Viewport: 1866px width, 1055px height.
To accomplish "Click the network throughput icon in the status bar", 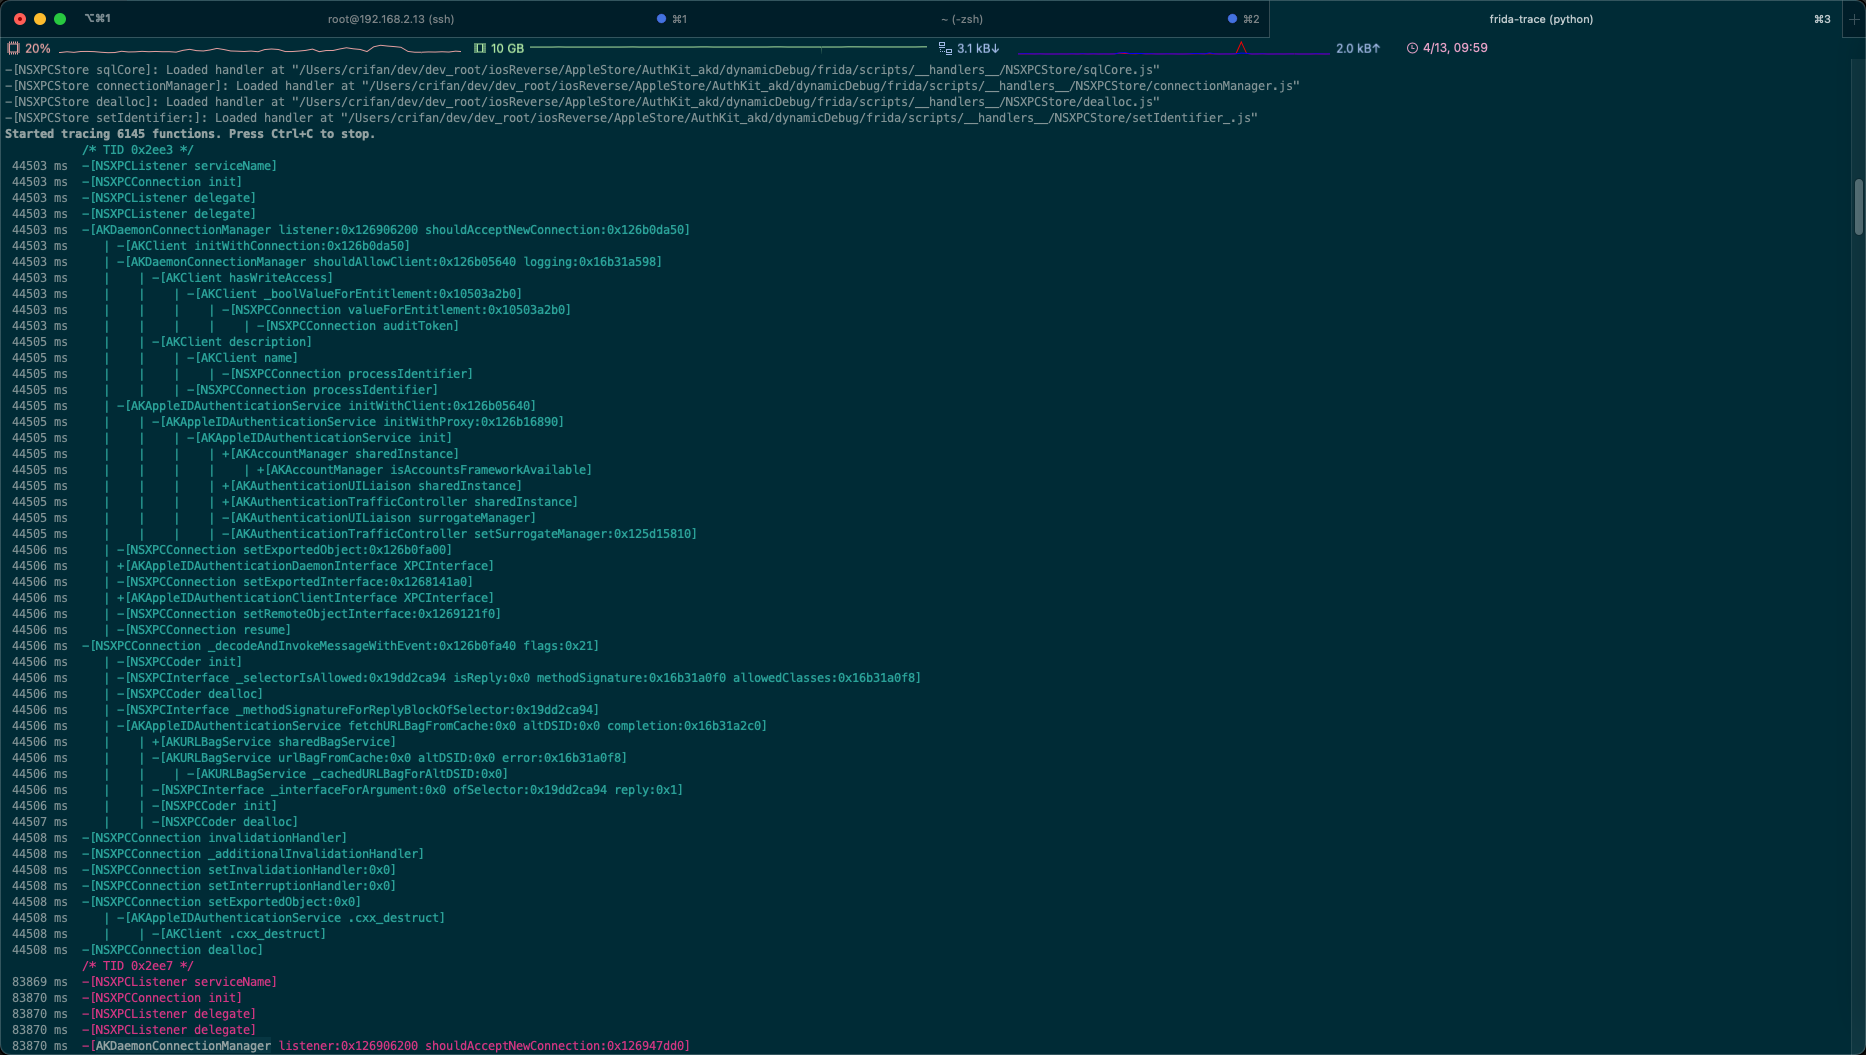I will (945, 48).
